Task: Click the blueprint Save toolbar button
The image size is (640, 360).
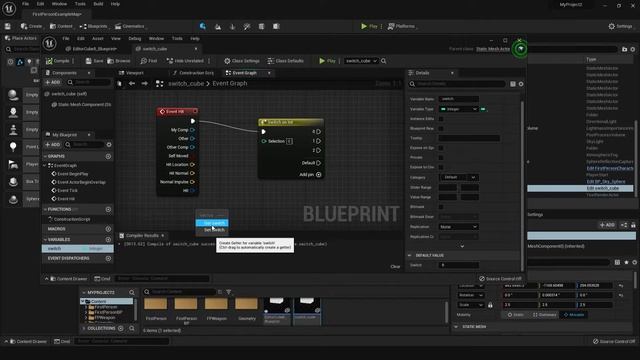Action: pos(94,61)
